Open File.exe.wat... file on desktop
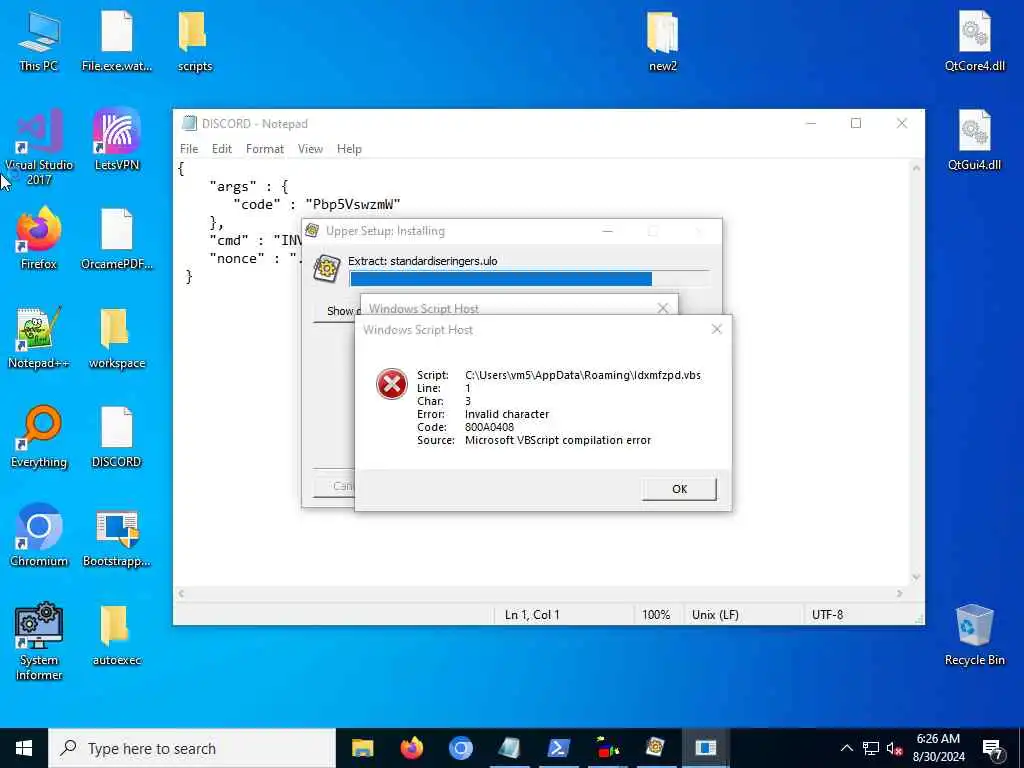 pyautogui.click(x=117, y=42)
